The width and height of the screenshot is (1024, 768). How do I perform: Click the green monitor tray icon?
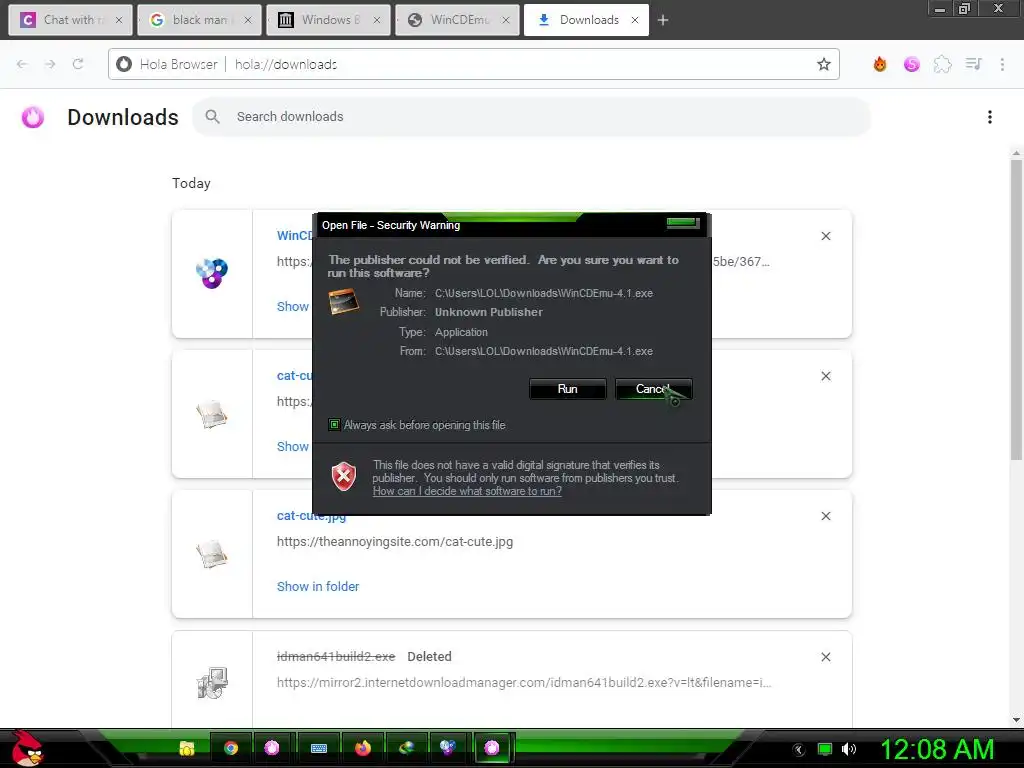pyautogui.click(x=825, y=749)
